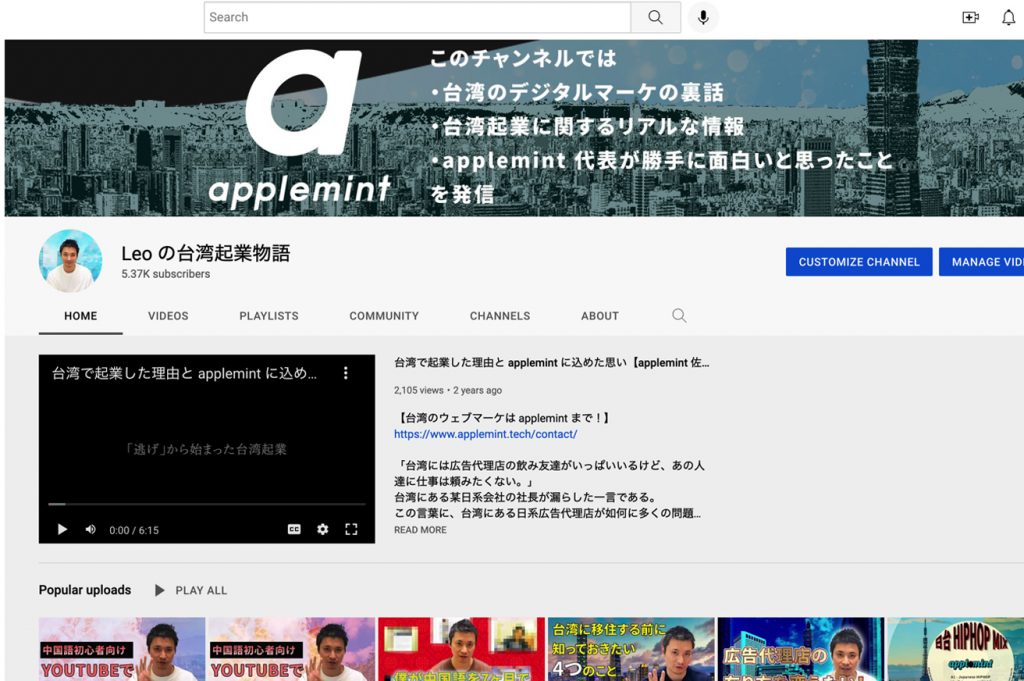Toggle closed captions on the player
This screenshot has height=681, width=1024.
tap(294, 530)
